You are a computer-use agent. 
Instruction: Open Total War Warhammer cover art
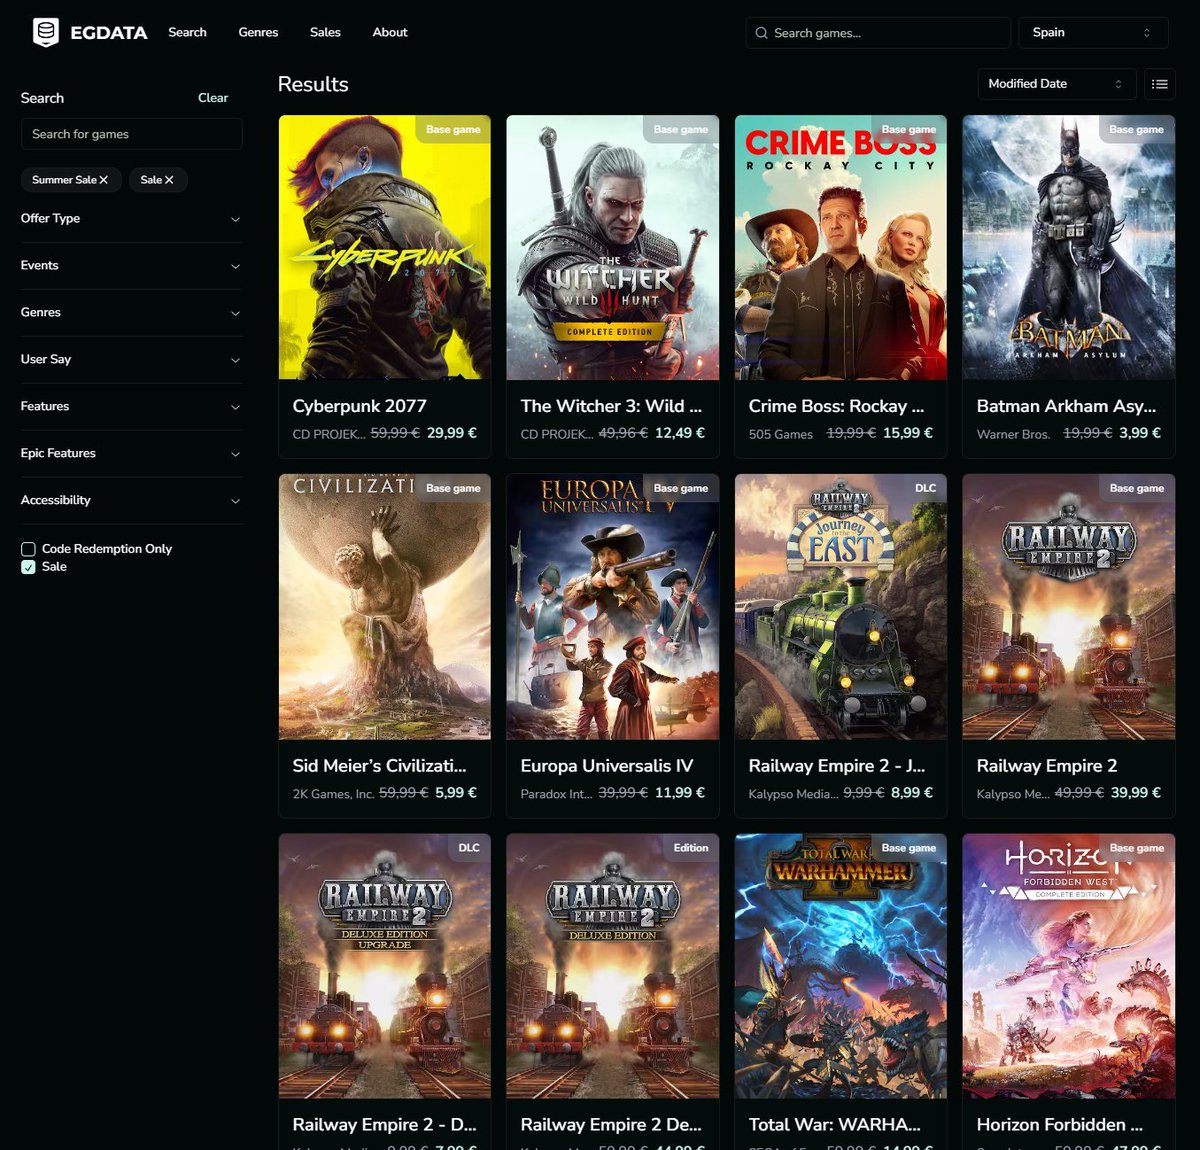pos(841,966)
